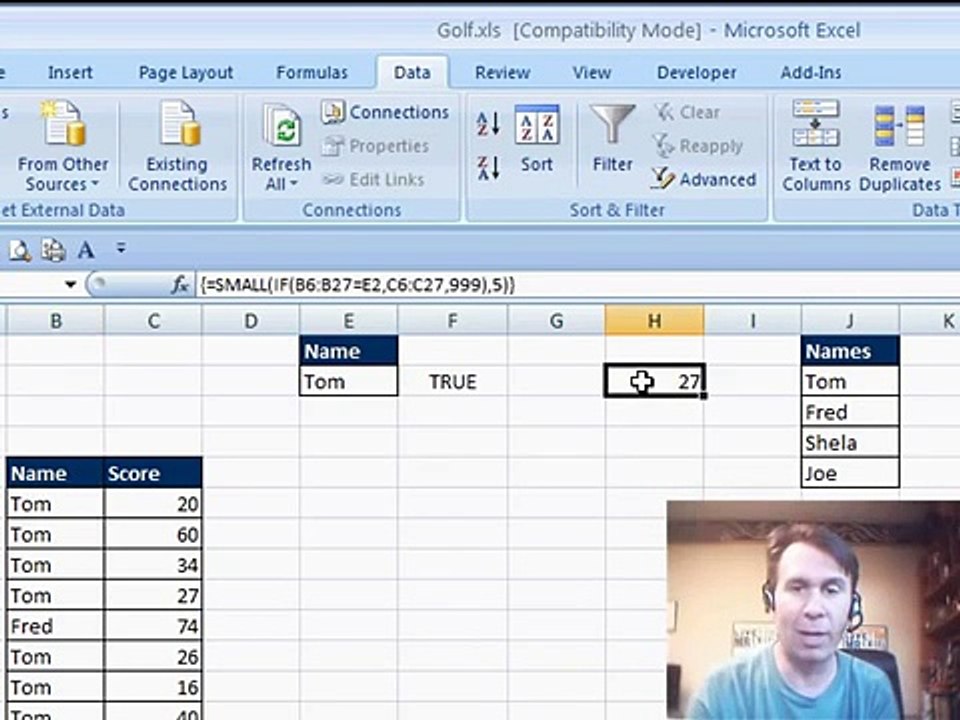Launch Text to Columns wizard
This screenshot has height=720, width=960.
point(816,147)
